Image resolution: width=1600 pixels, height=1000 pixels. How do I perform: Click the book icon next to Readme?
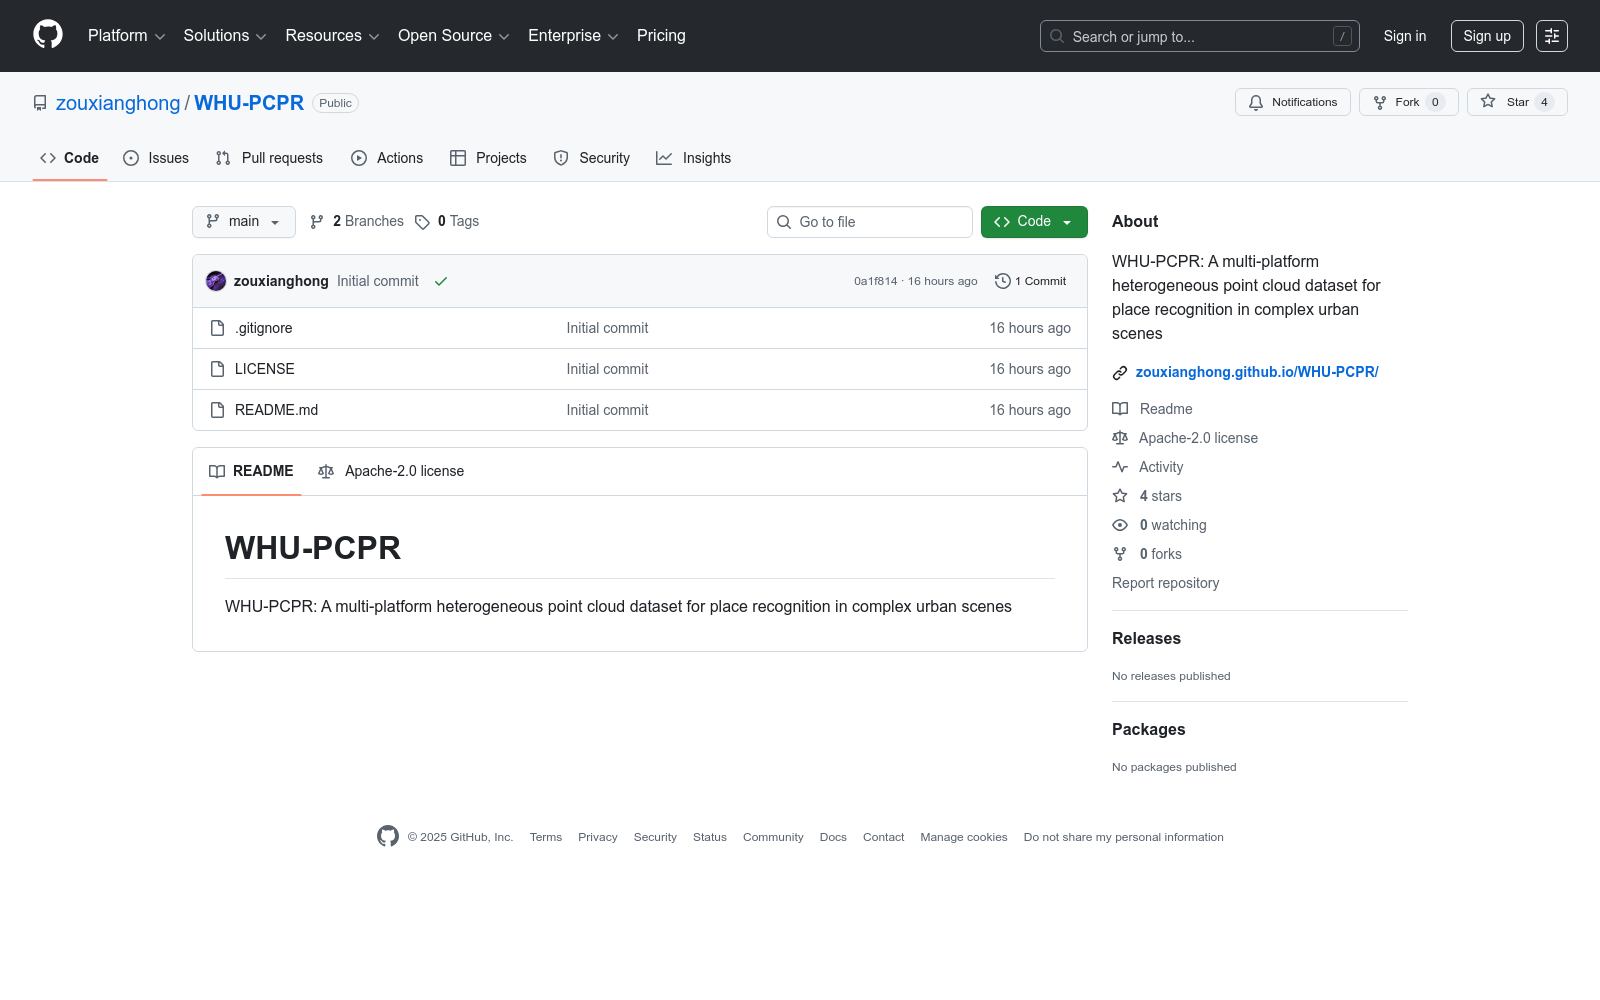click(1120, 409)
